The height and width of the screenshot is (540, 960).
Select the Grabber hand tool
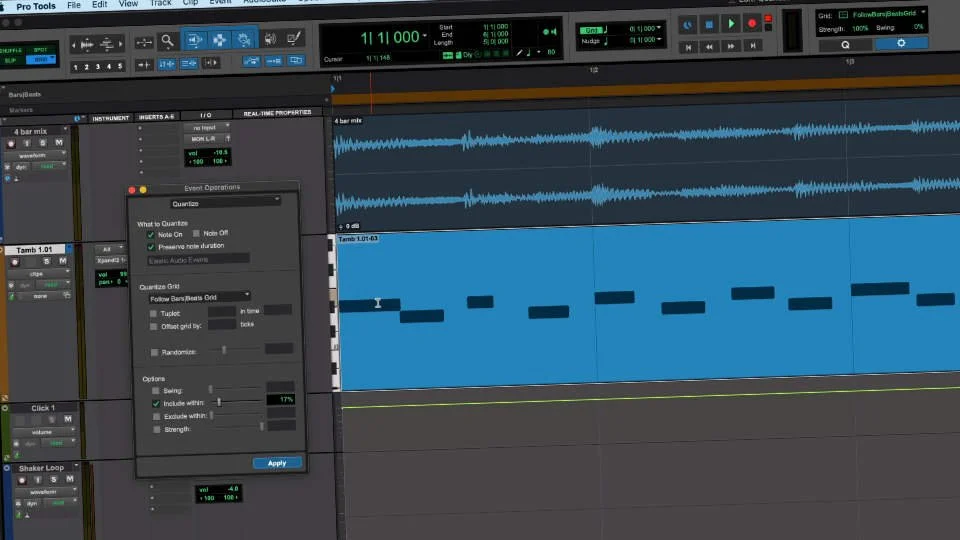tap(244, 40)
